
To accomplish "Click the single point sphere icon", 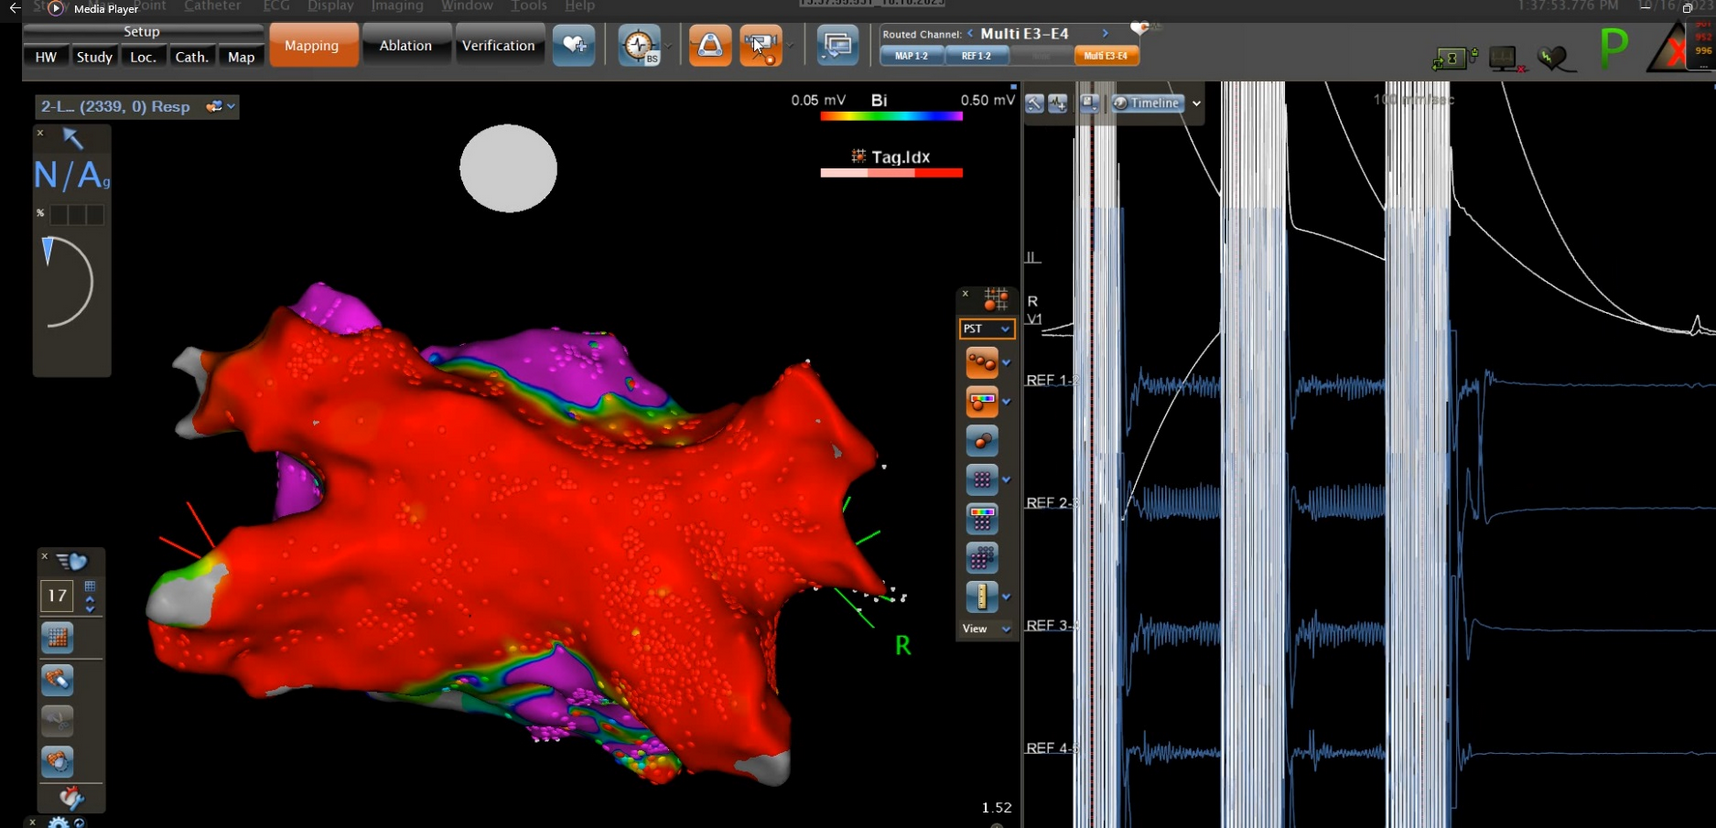I will (x=982, y=440).
